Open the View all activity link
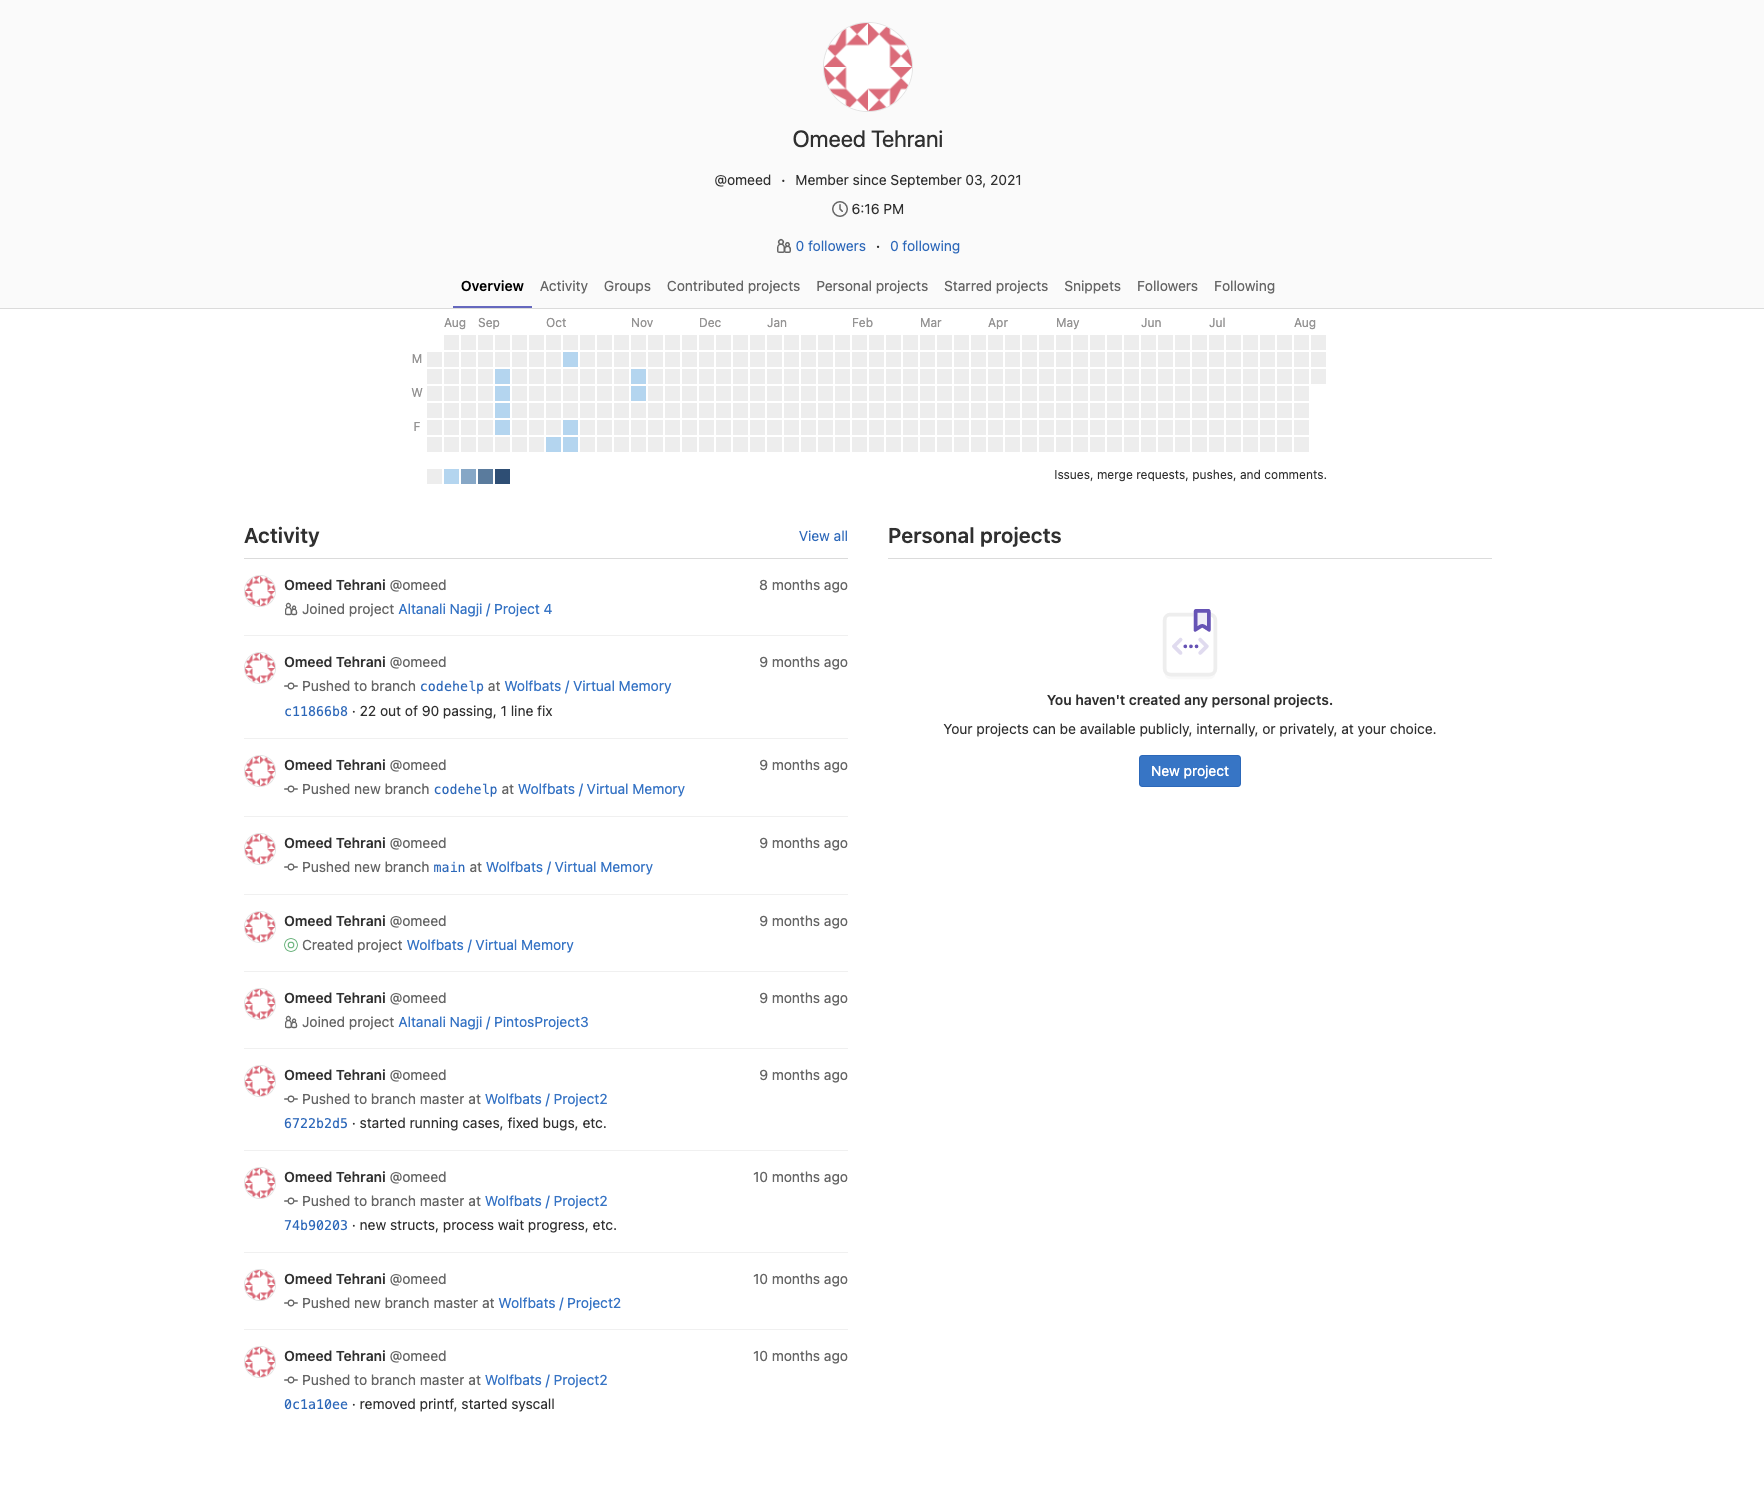Viewport: 1764px width, 1504px height. (x=822, y=536)
